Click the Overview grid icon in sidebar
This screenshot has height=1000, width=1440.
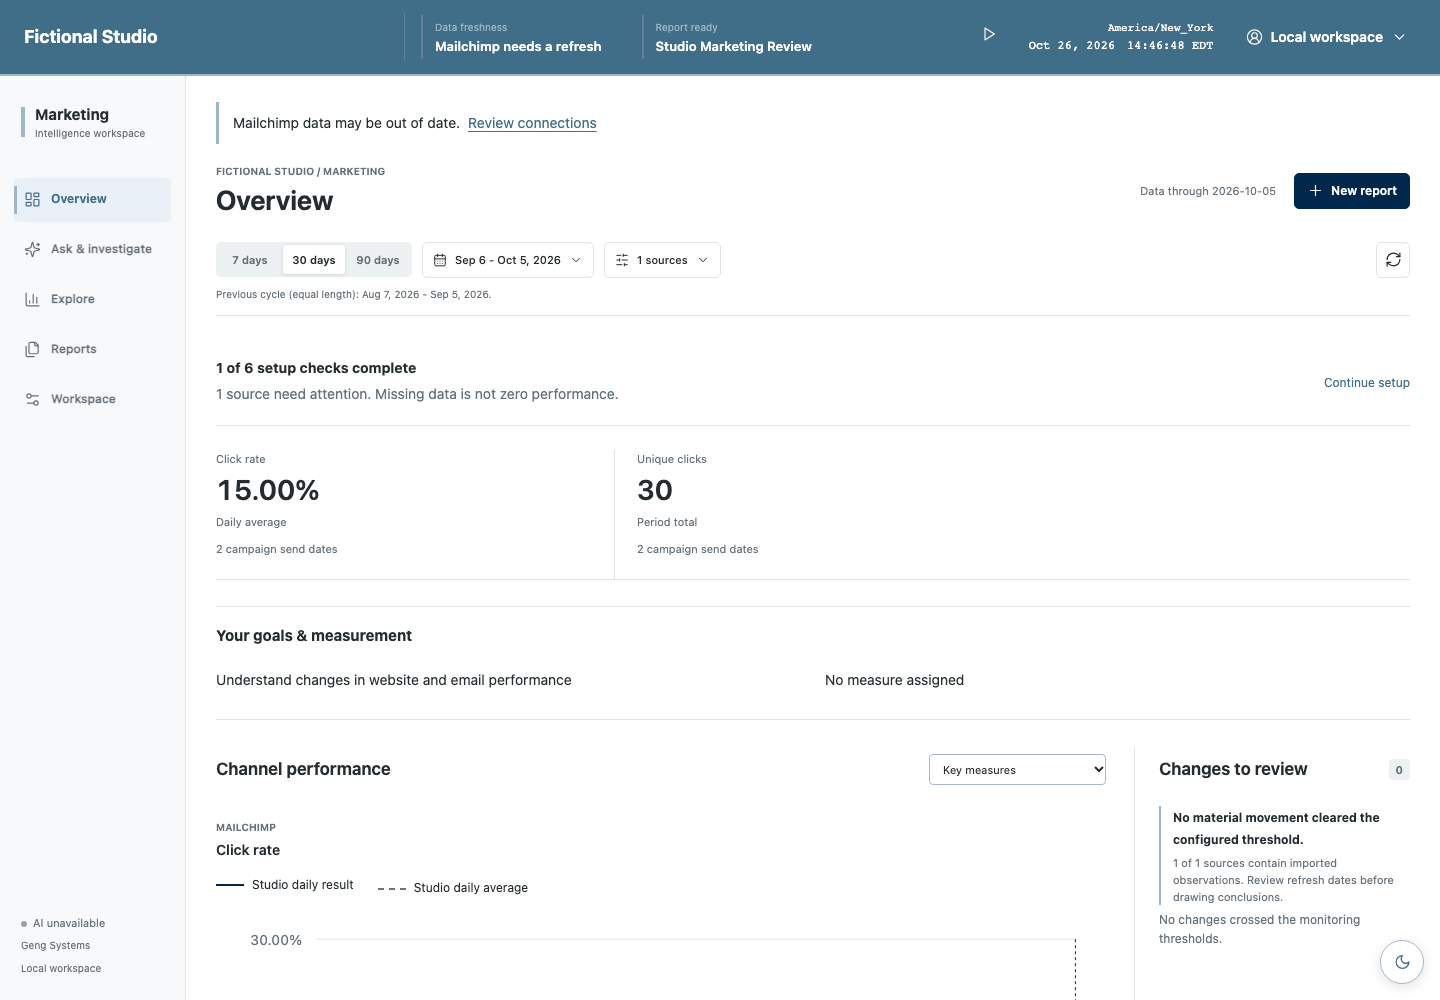[32, 199]
